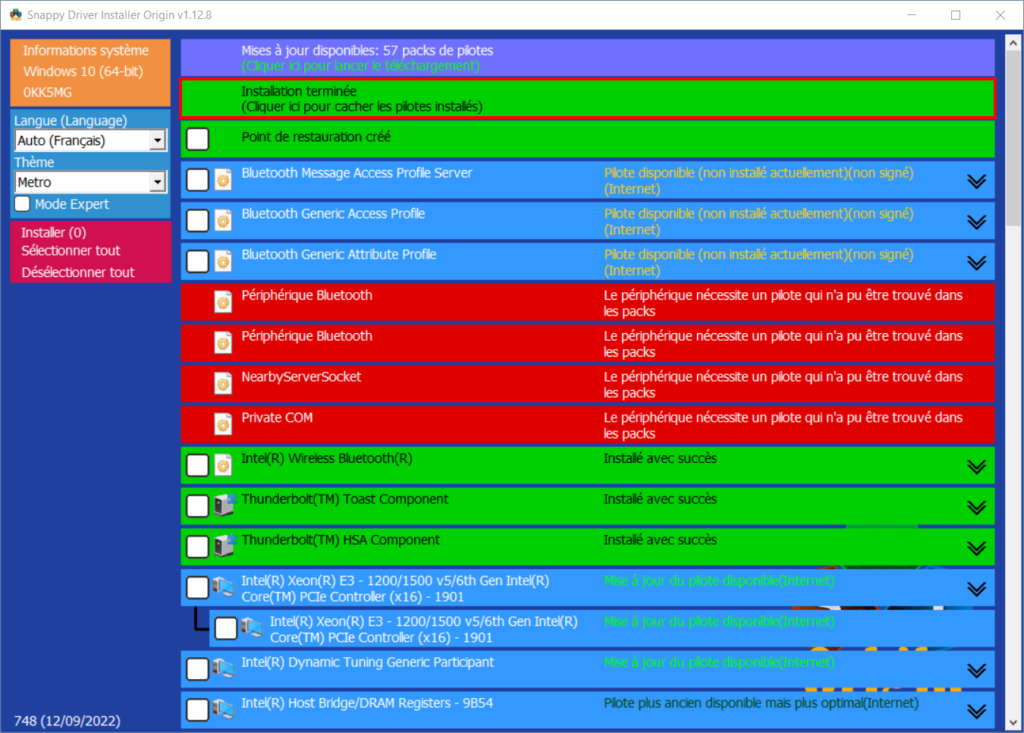Expand Thunderbolt(TM) Toast Component row chevron
The height and width of the screenshot is (733, 1024).
976,508
